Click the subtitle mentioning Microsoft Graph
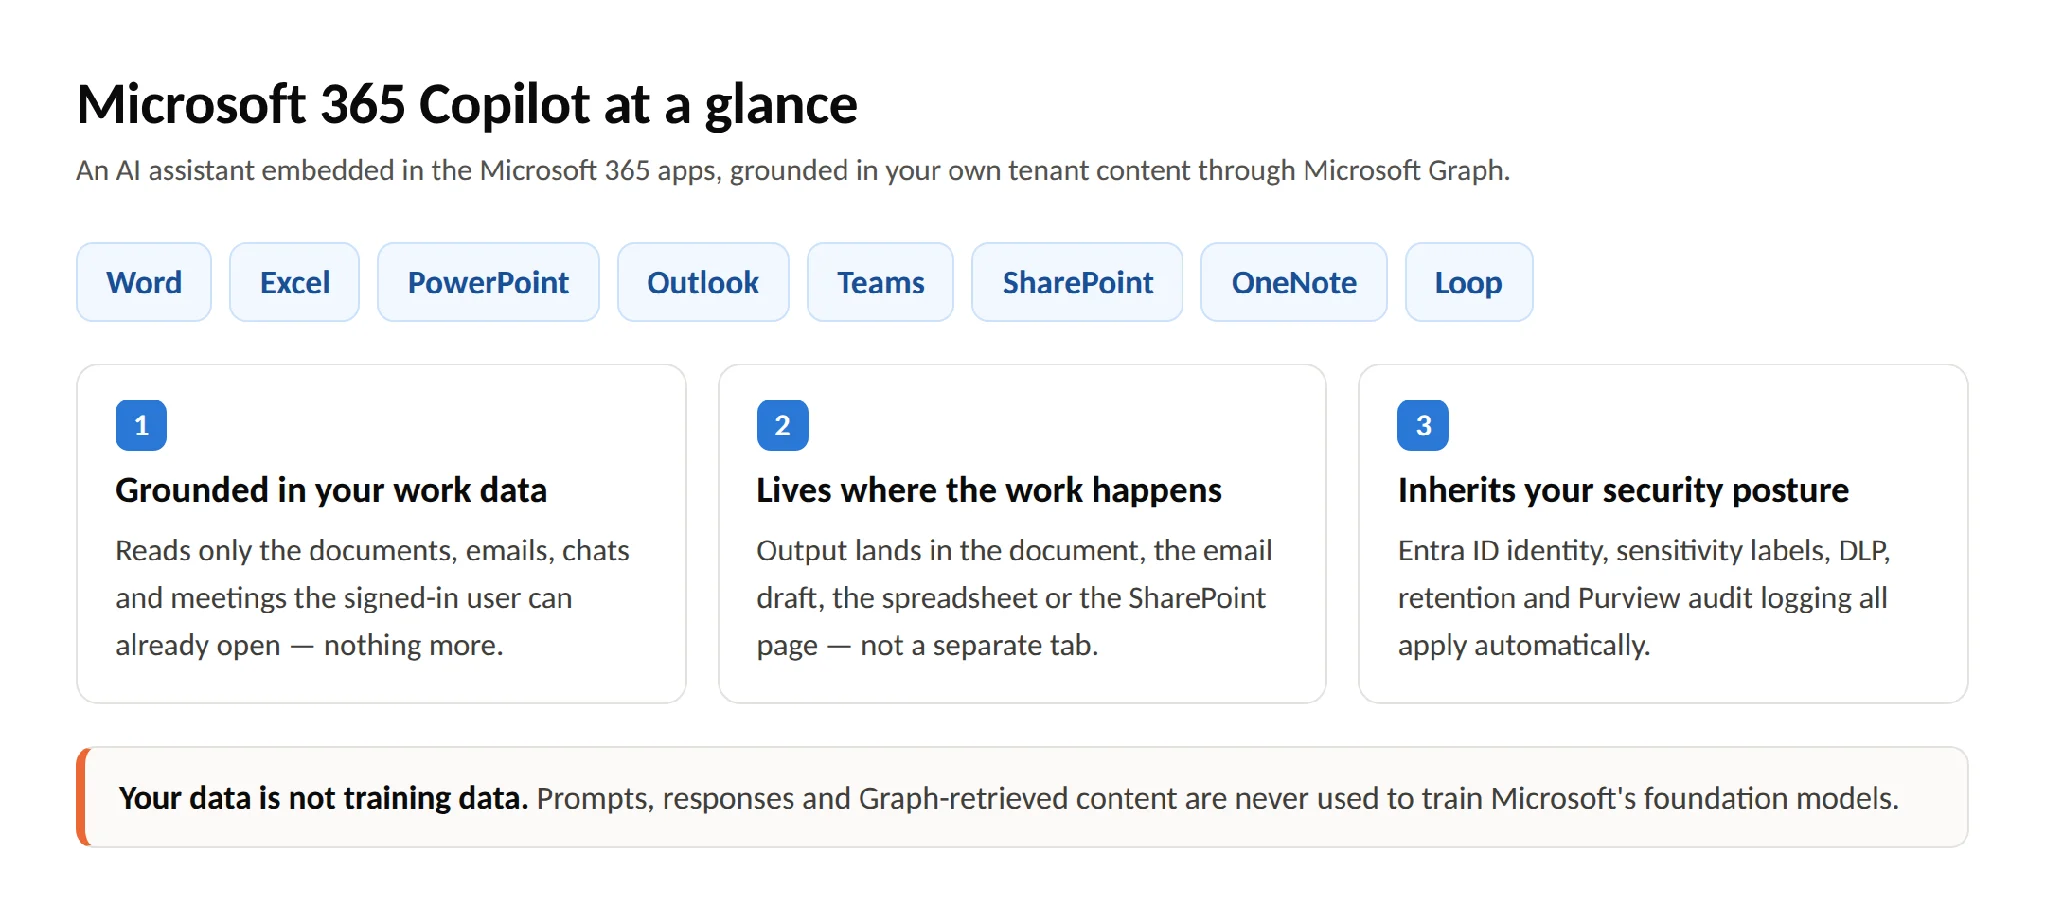2045x924 pixels. (793, 171)
